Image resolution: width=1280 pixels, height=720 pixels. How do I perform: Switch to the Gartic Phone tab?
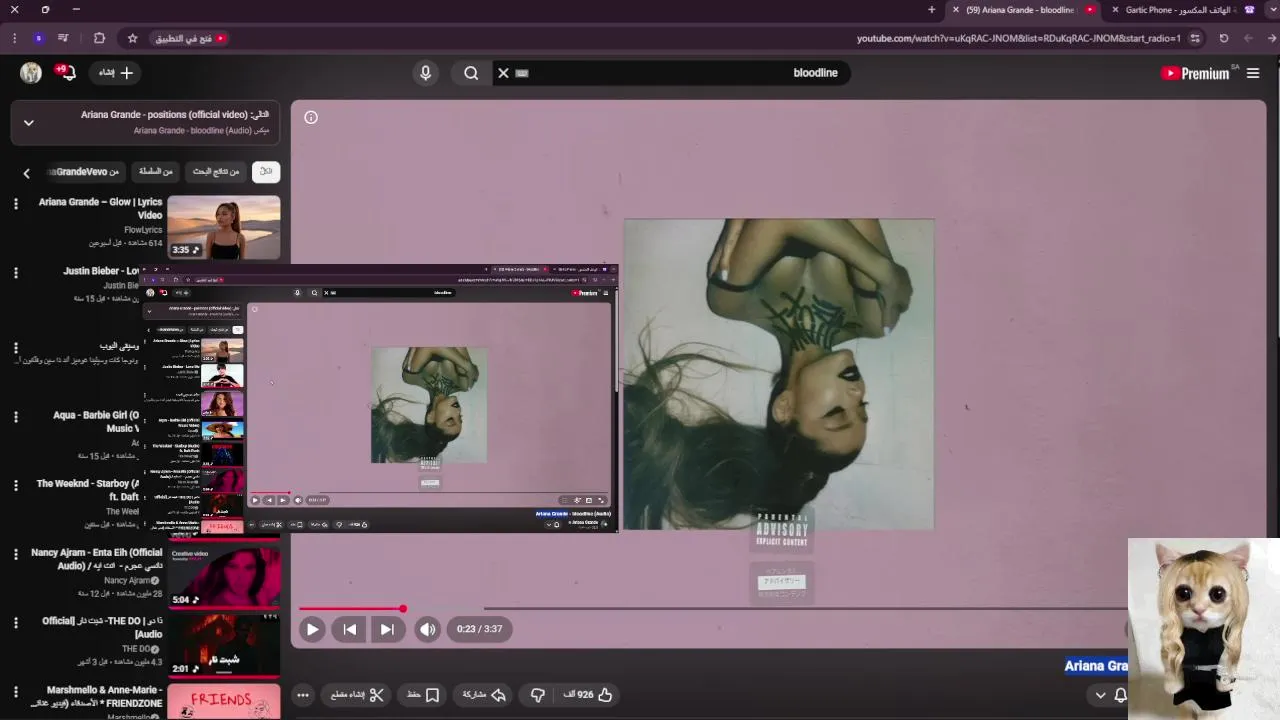click(x=1180, y=10)
